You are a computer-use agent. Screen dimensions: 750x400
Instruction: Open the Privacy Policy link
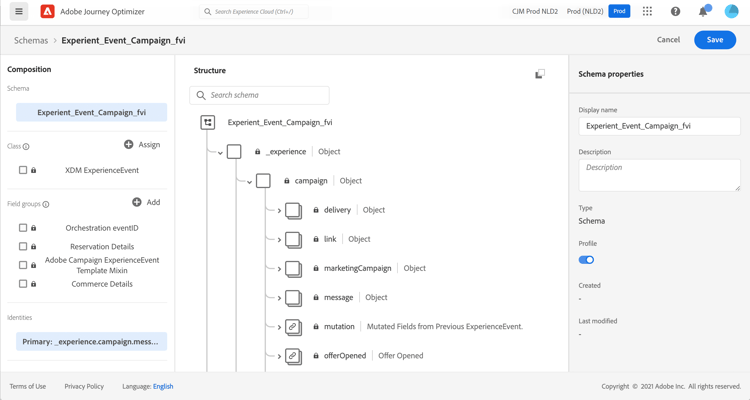[84, 386]
